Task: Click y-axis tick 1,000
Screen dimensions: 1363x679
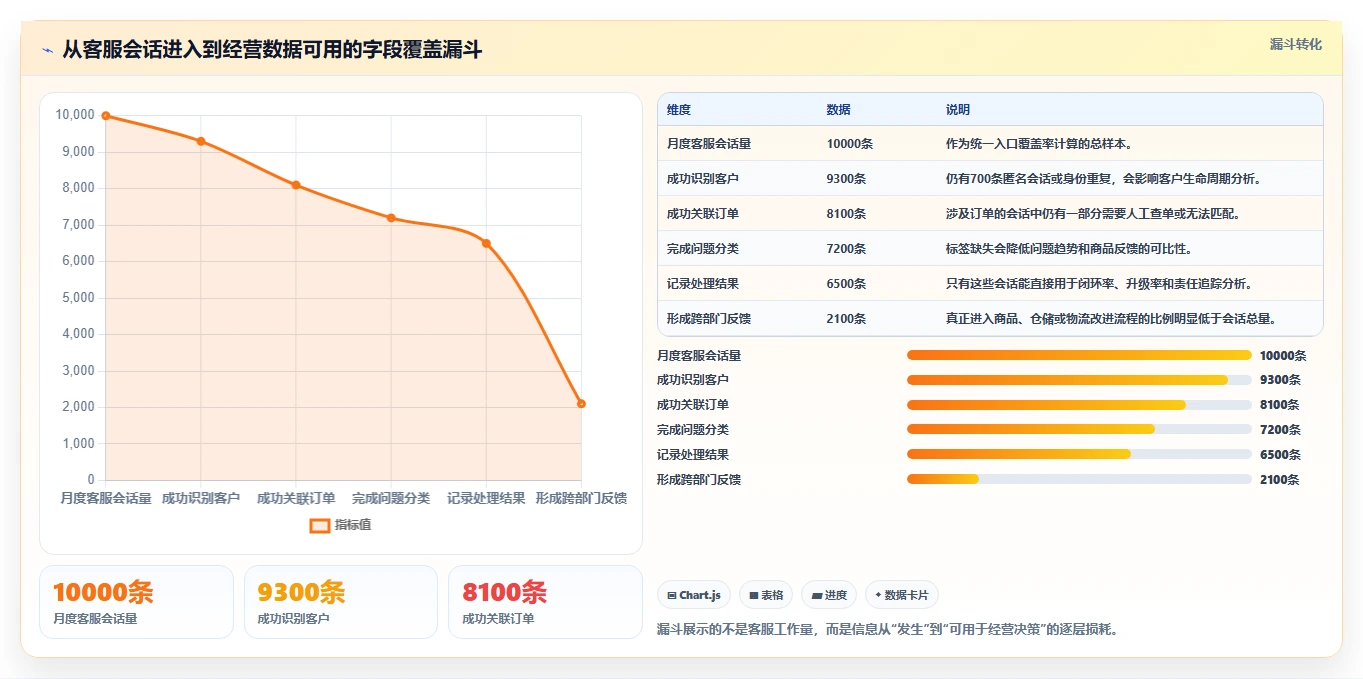Action: point(76,444)
